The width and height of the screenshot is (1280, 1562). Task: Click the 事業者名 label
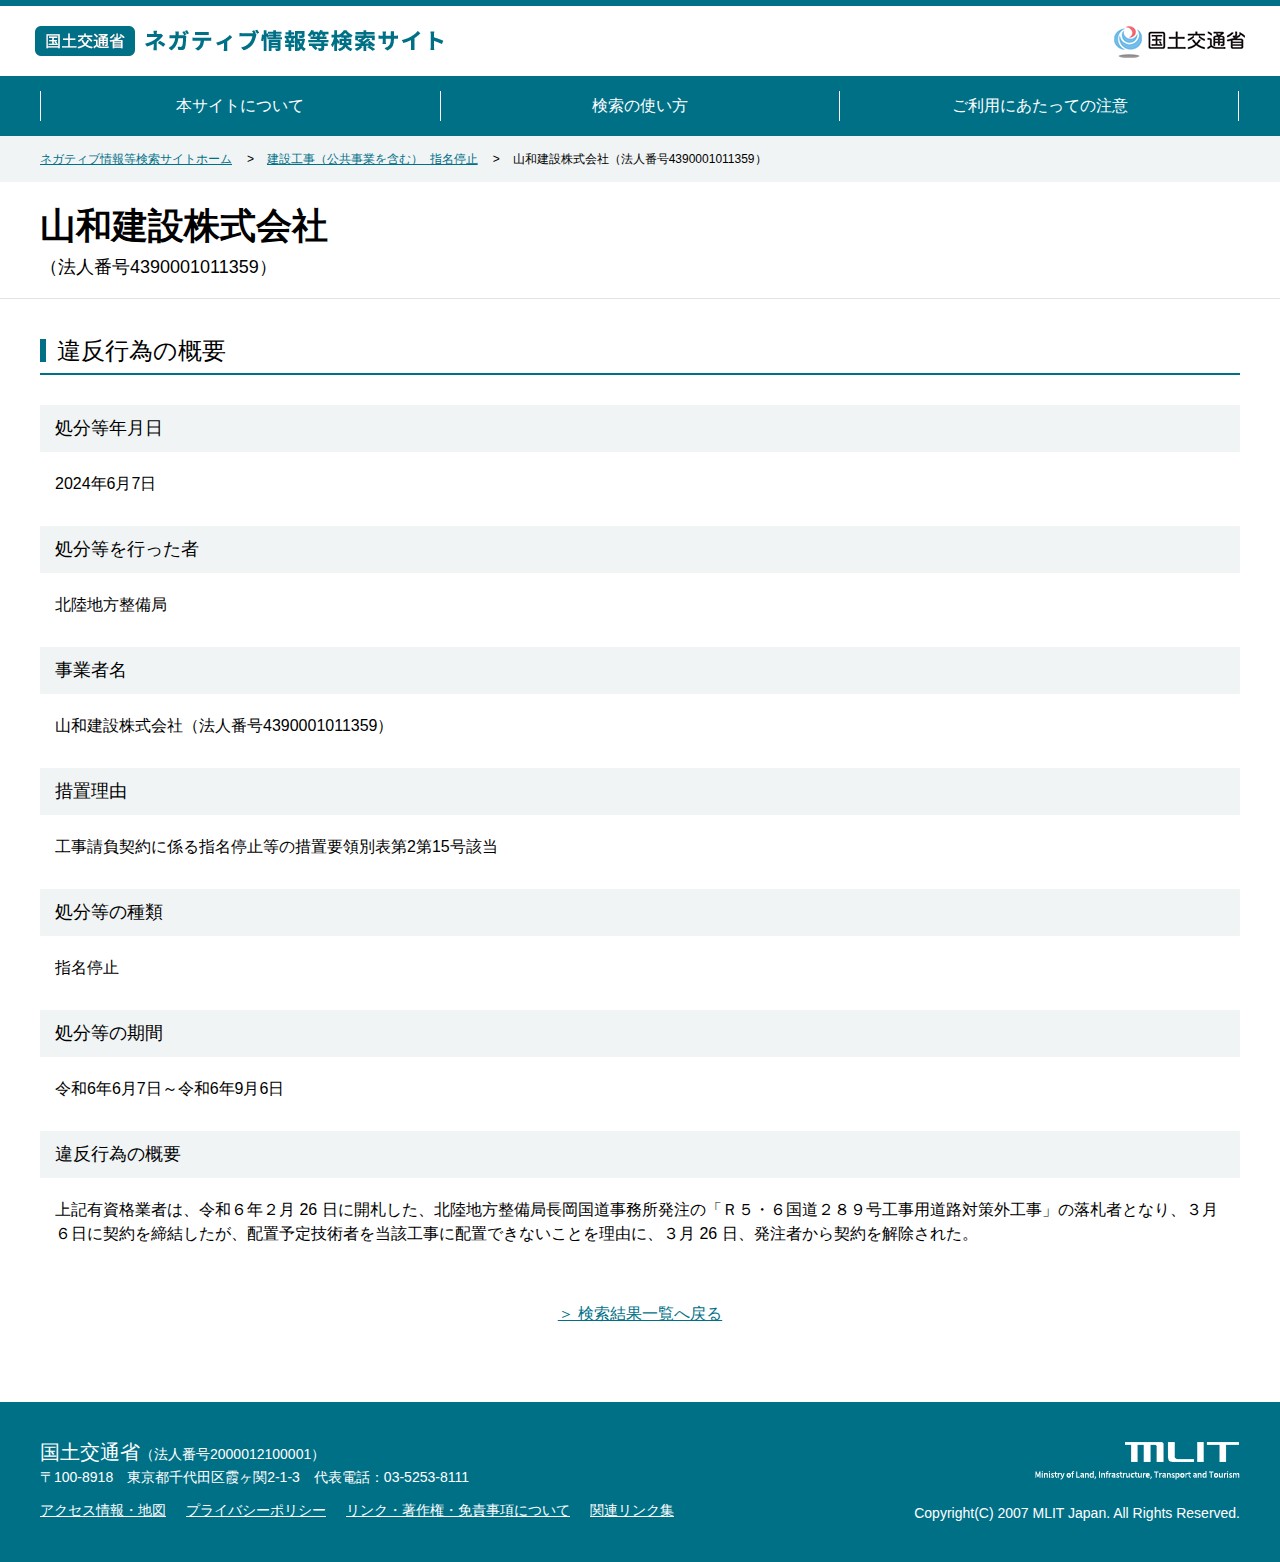pyautogui.click(x=91, y=670)
